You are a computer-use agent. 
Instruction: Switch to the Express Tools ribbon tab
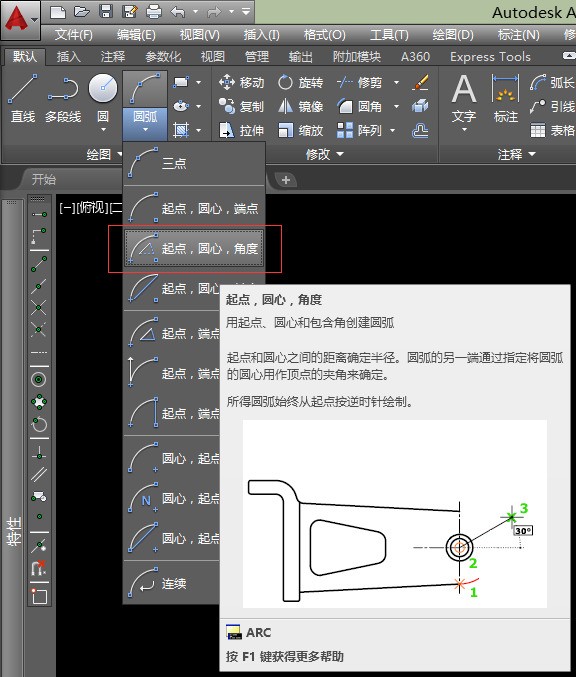[x=490, y=57]
